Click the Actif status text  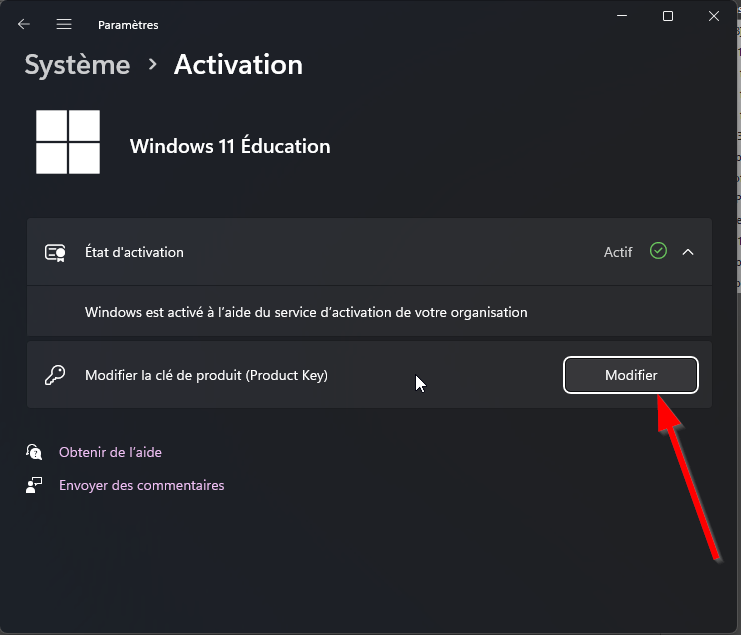618,252
